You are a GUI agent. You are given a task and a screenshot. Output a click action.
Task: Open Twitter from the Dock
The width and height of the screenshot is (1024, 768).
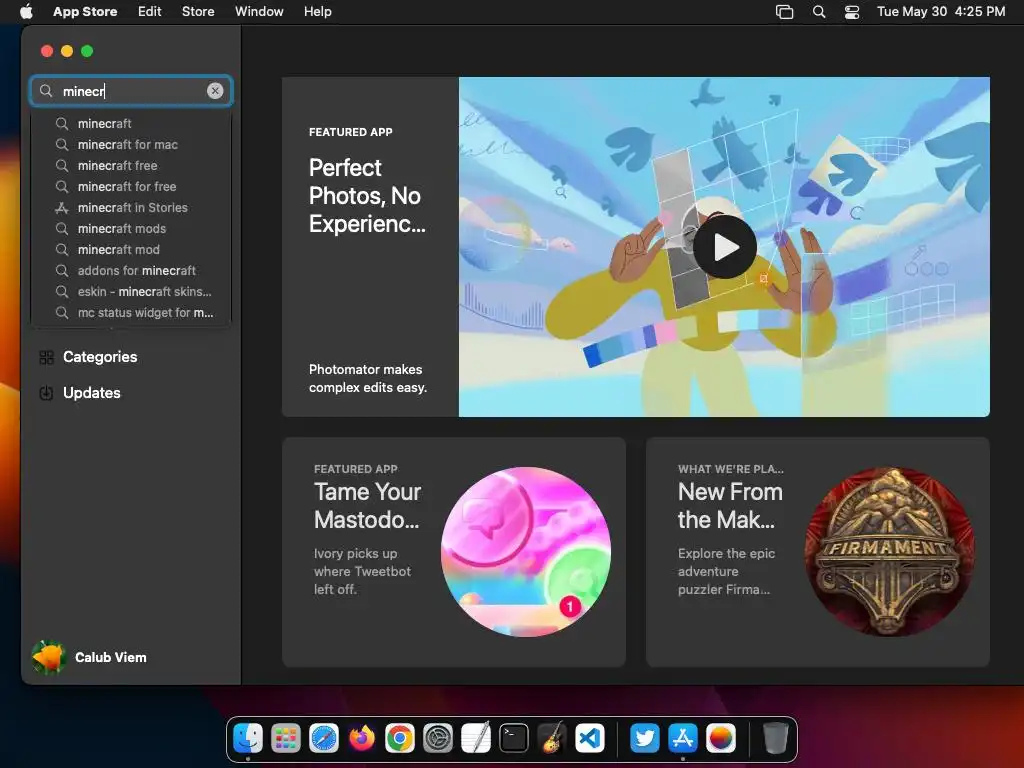point(645,739)
